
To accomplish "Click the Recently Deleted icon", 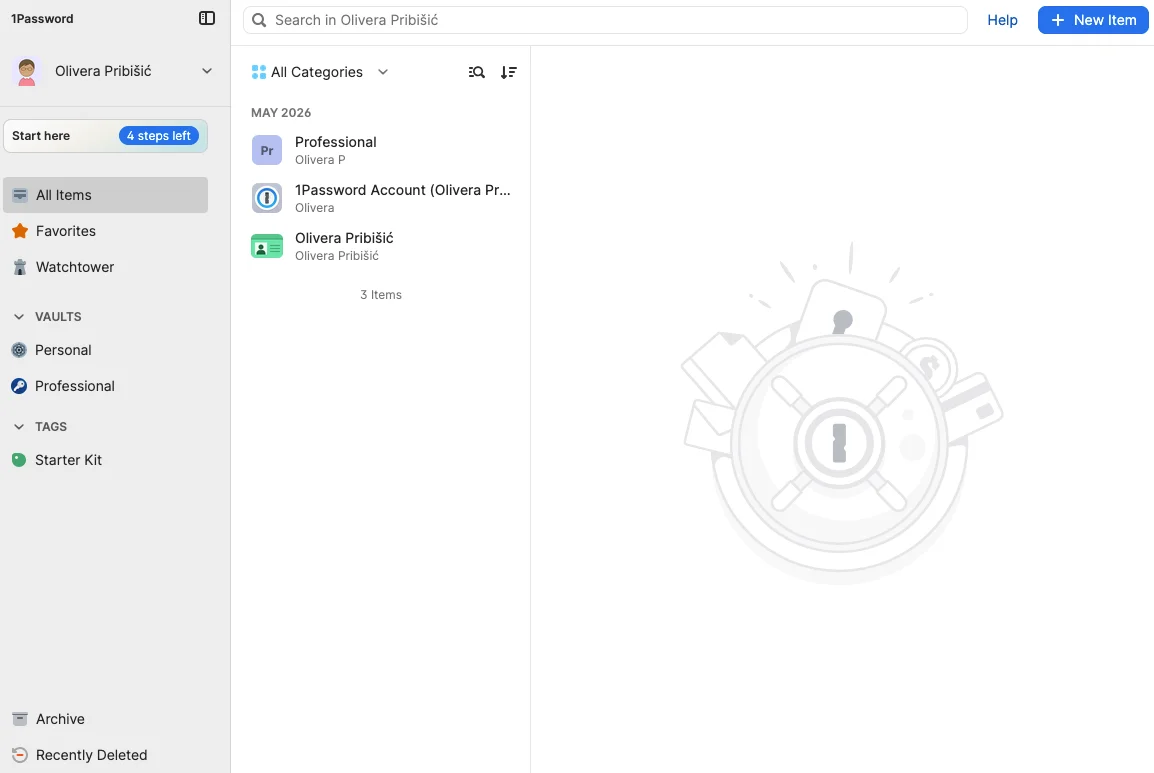I will 20,755.
